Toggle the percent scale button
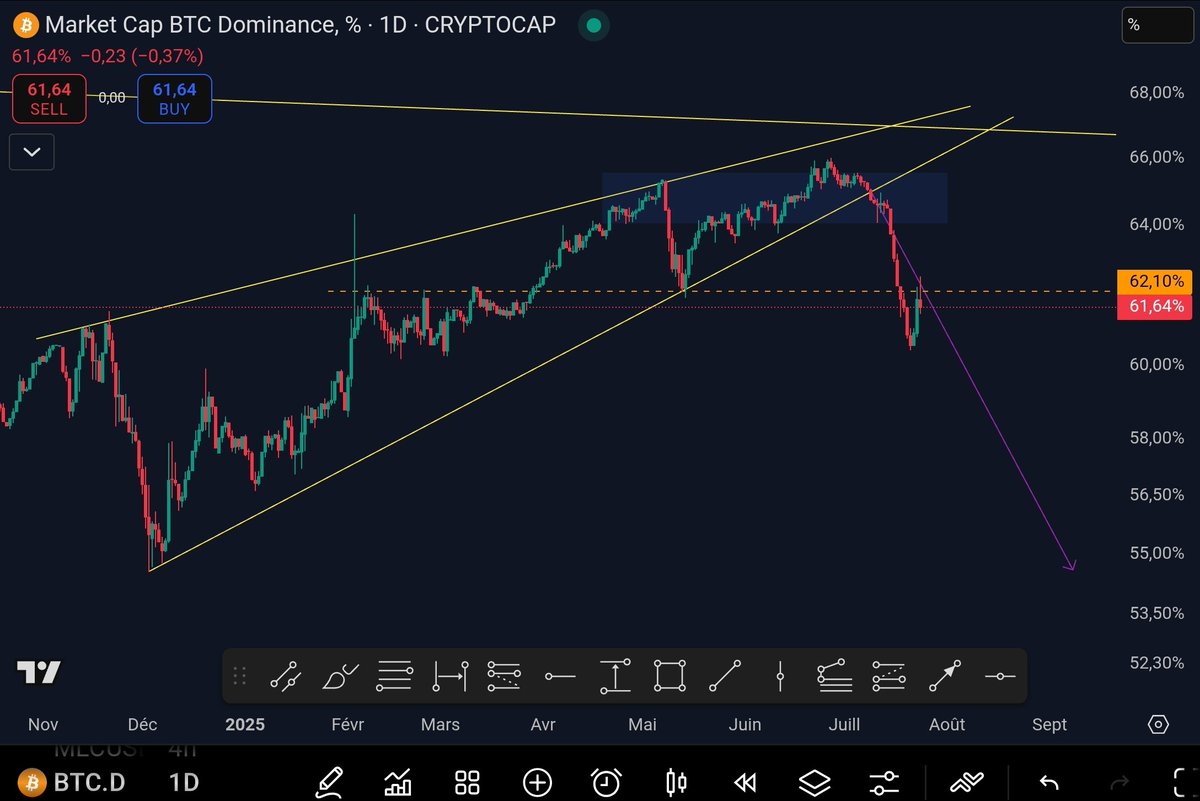The width and height of the screenshot is (1200, 801). (x=1157, y=26)
